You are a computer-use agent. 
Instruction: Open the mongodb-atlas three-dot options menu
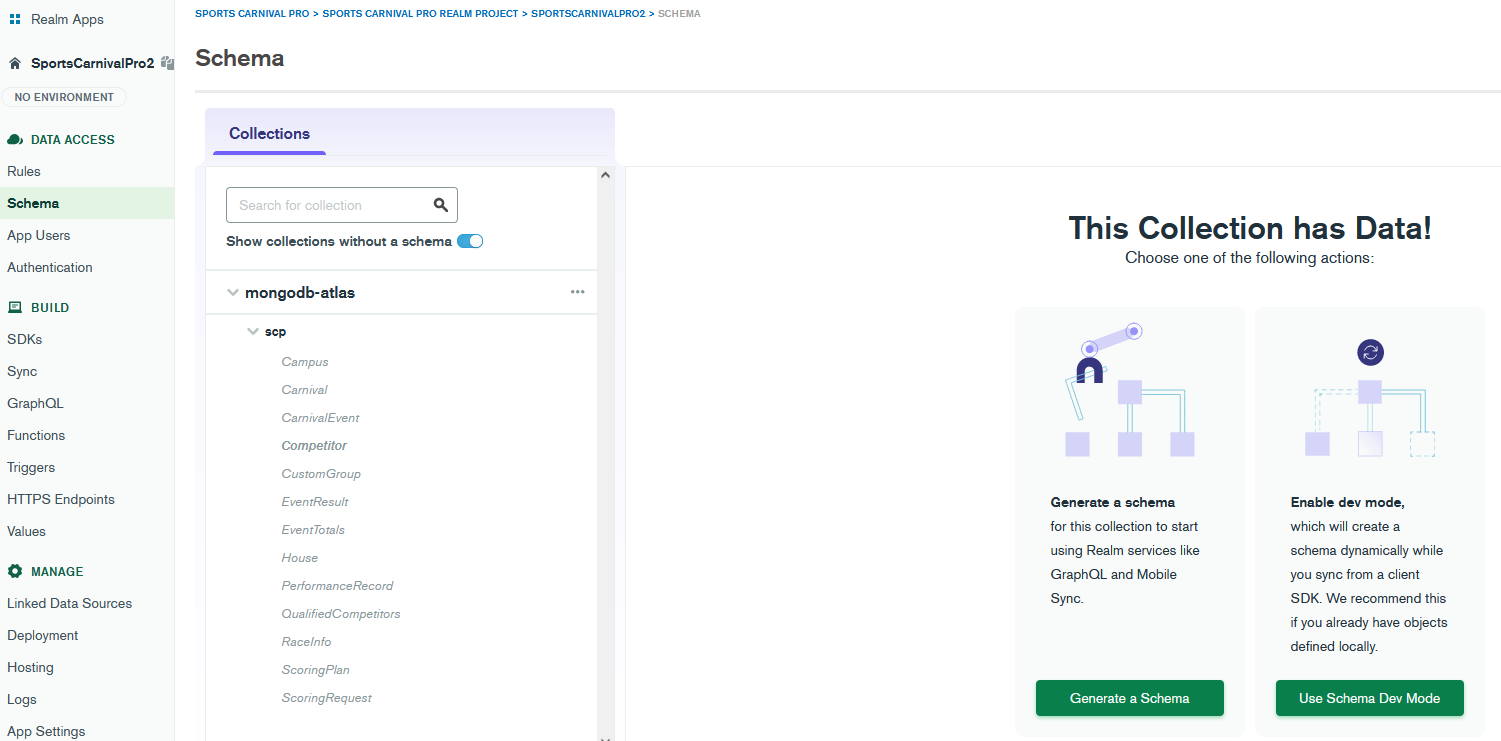click(577, 292)
